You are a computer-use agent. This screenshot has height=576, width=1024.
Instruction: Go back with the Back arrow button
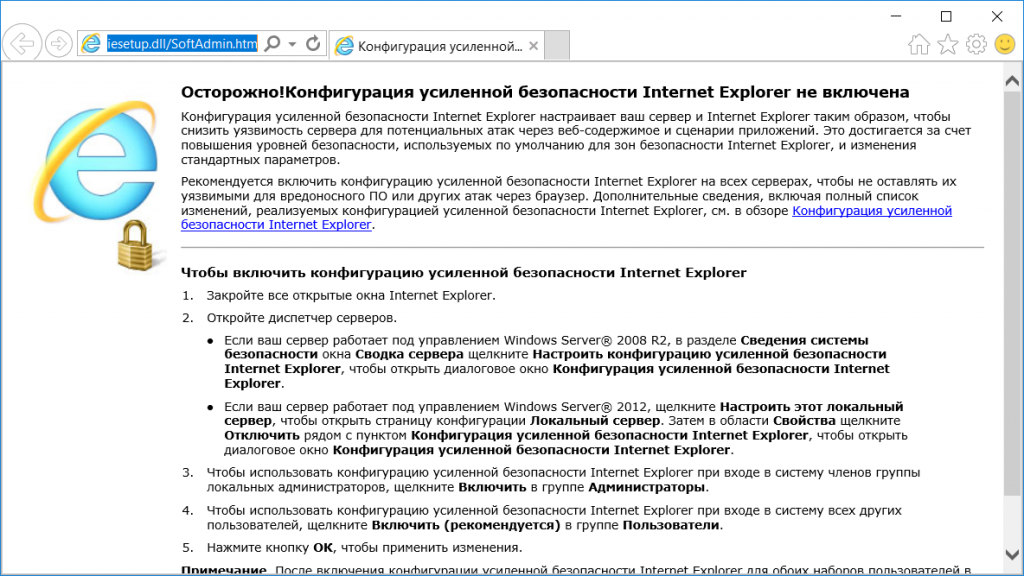[22, 44]
